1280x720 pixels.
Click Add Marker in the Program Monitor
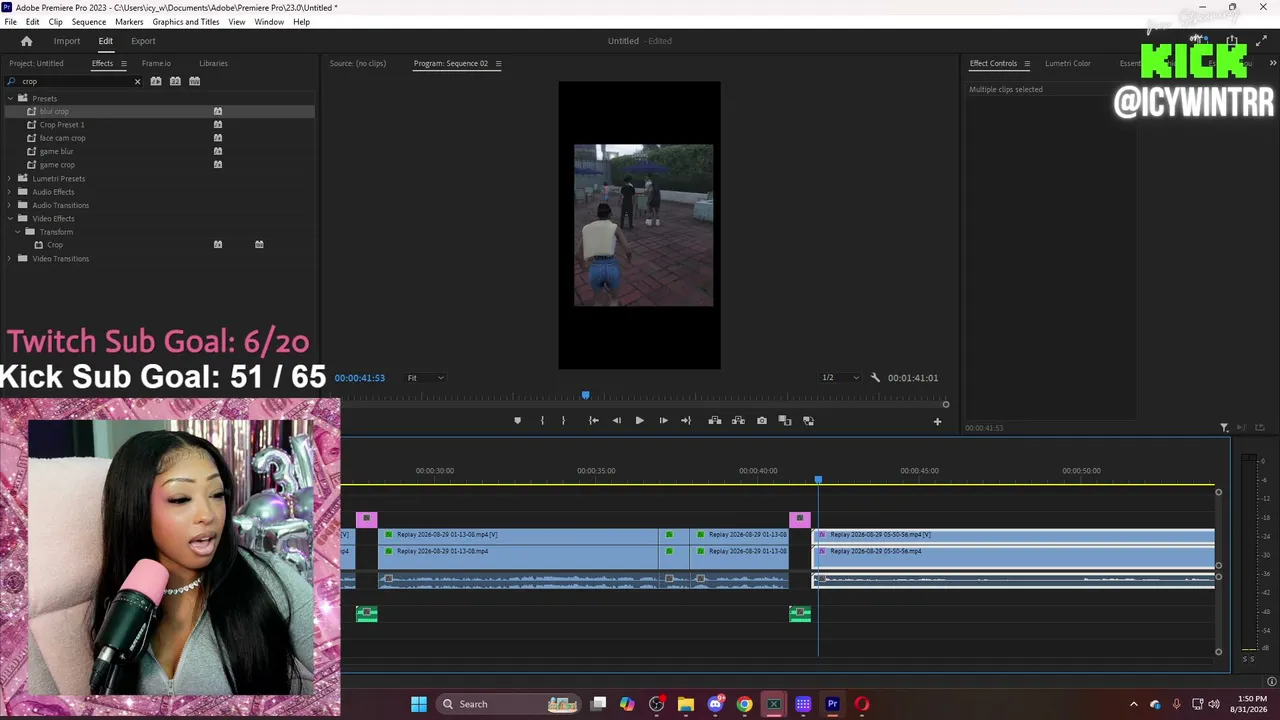[517, 421]
